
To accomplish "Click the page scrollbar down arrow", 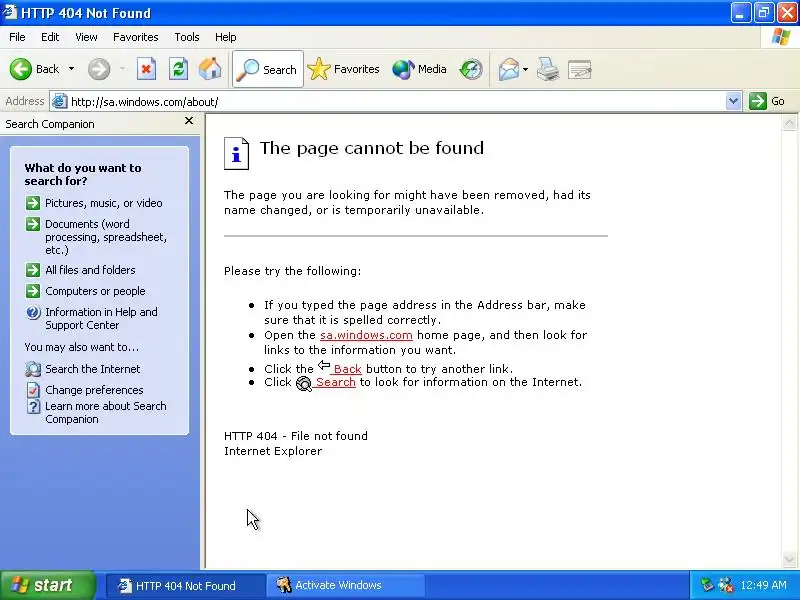I will click(789, 559).
